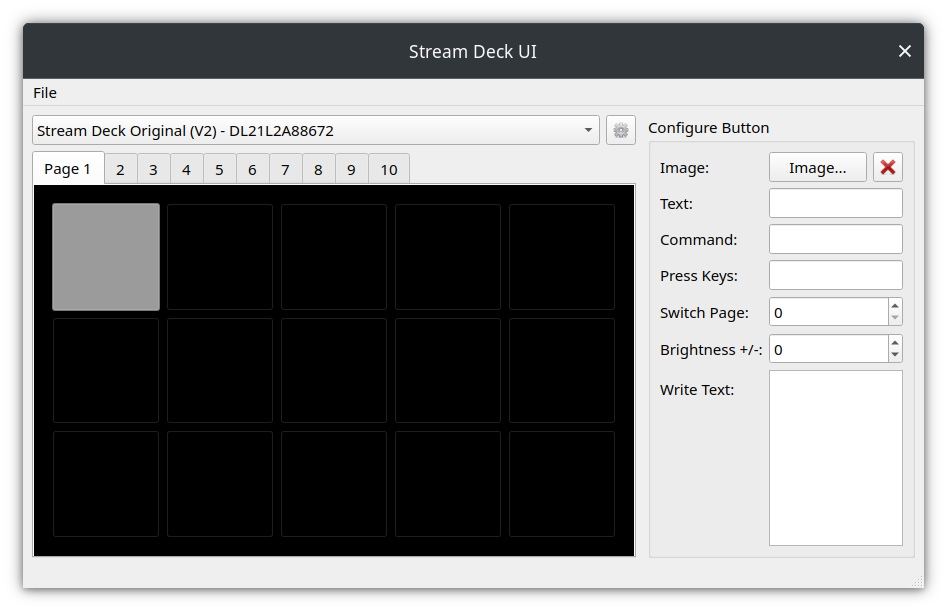Select bottom row last deck key
Screen dimensions: 947x611
562,484
